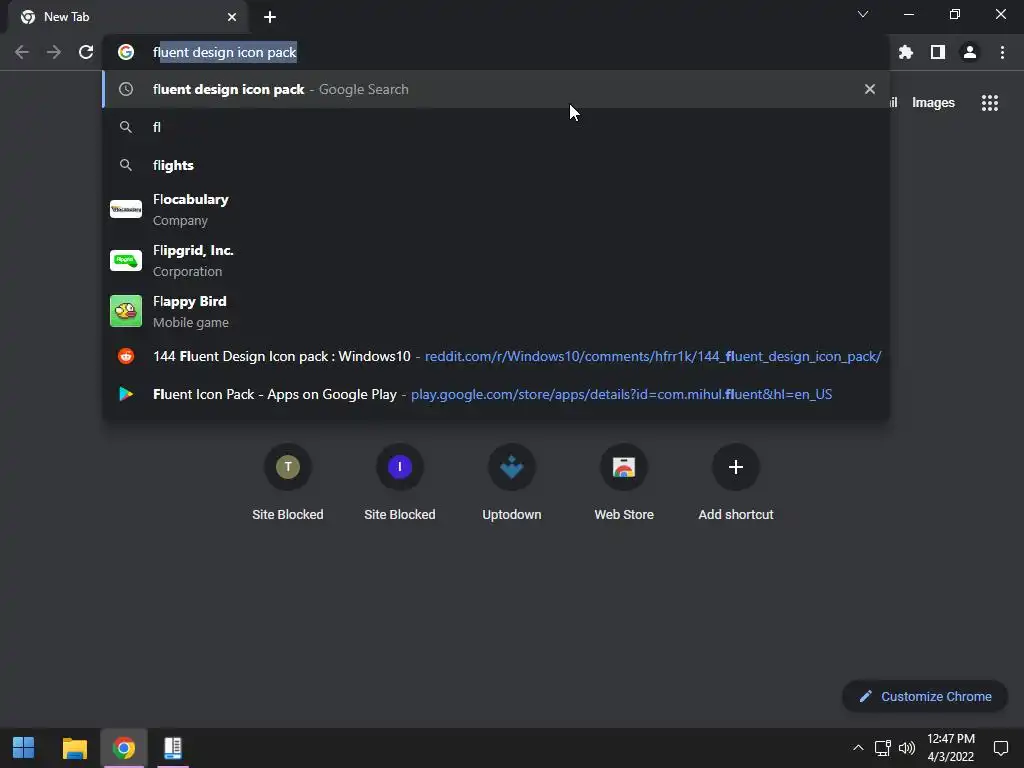Open the Fluent Icon Pack Google Play result
The height and width of the screenshot is (768, 1024).
coord(496,394)
